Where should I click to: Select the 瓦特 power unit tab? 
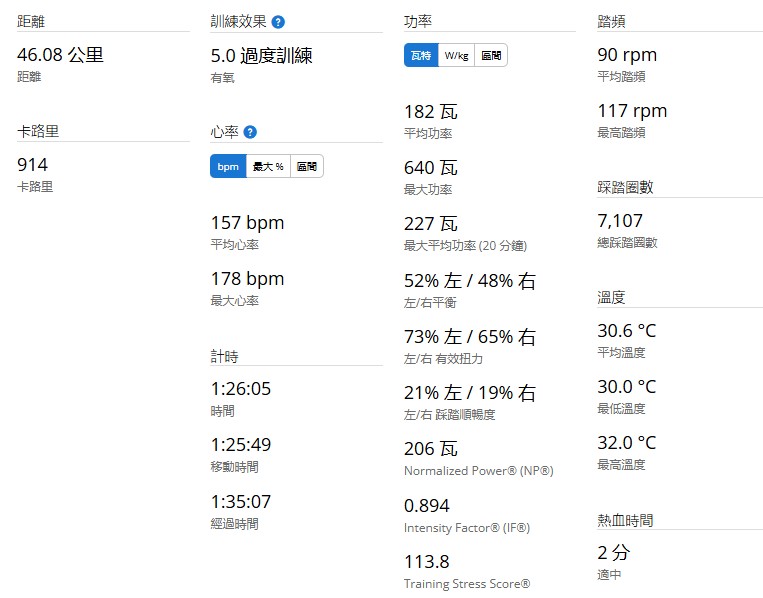pyautogui.click(x=420, y=56)
